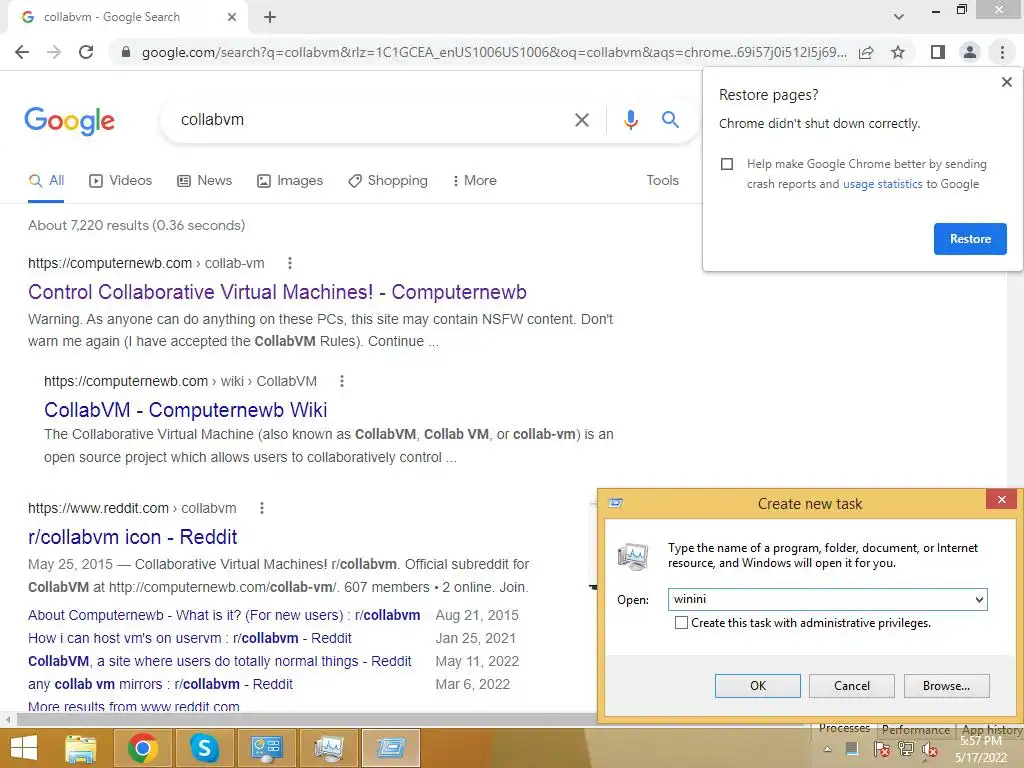Confirm Create new task with OK
The image size is (1024, 768).
click(758, 686)
